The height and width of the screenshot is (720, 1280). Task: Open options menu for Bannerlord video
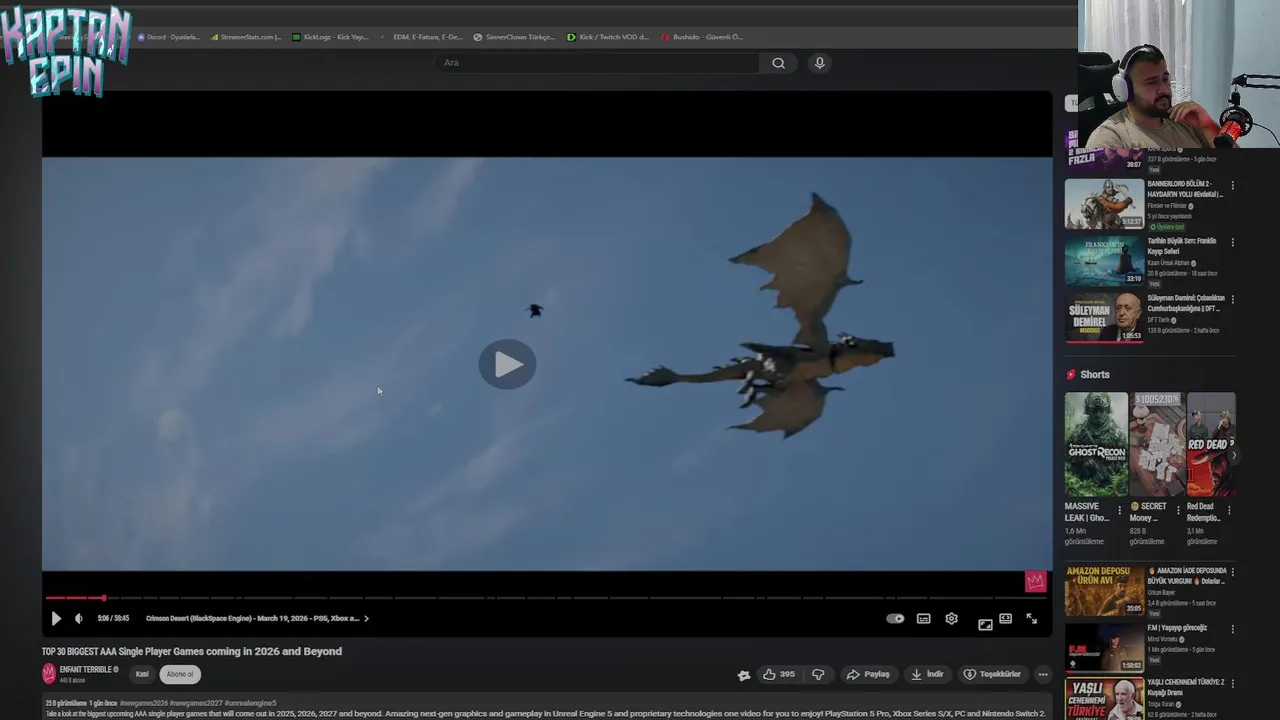tap(1232, 186)
